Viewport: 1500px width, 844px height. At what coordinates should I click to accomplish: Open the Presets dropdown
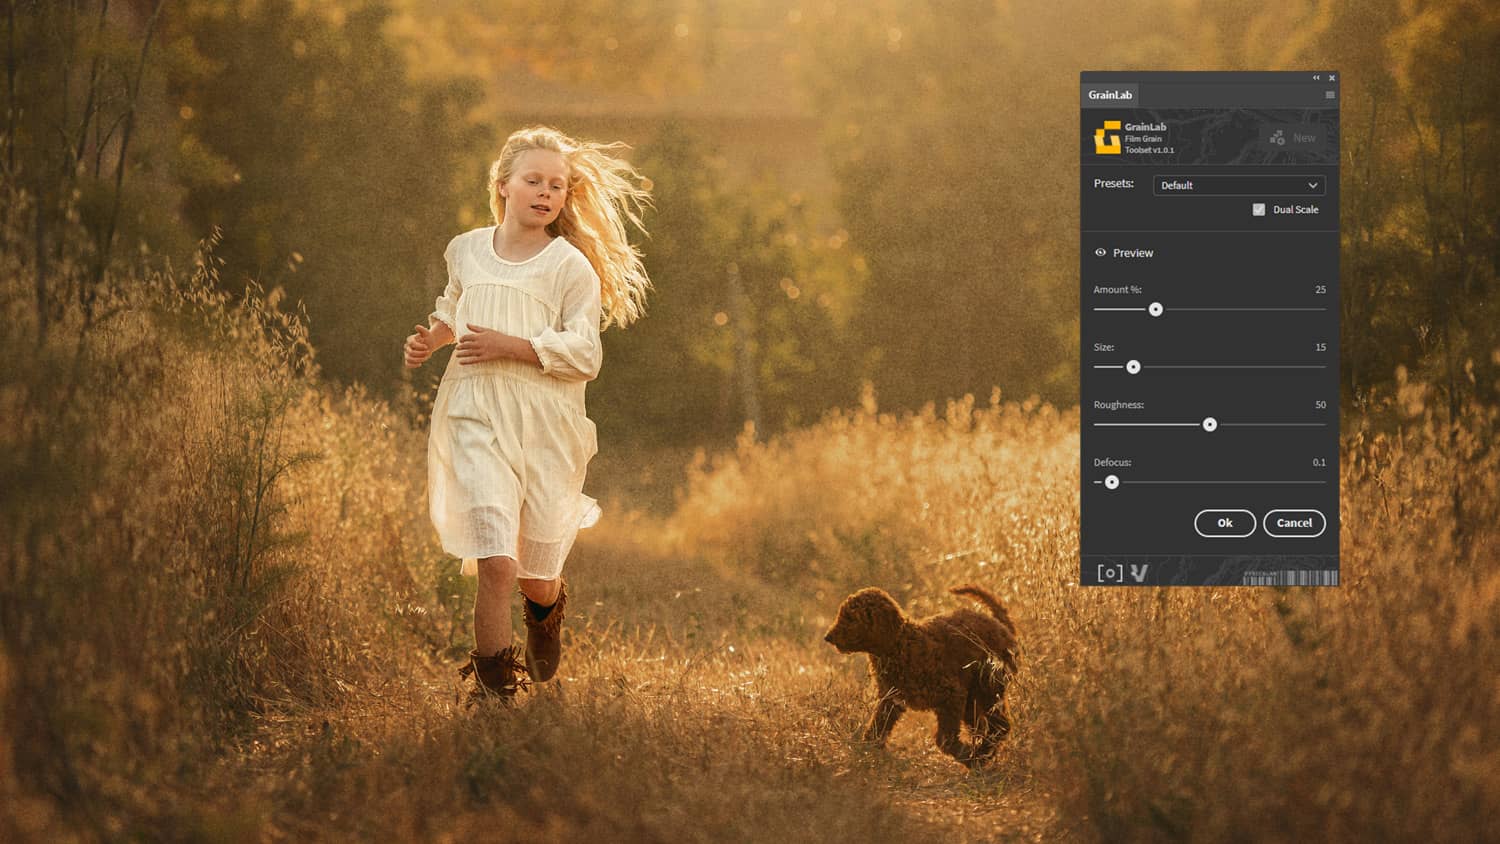[x=1238, y=185]
